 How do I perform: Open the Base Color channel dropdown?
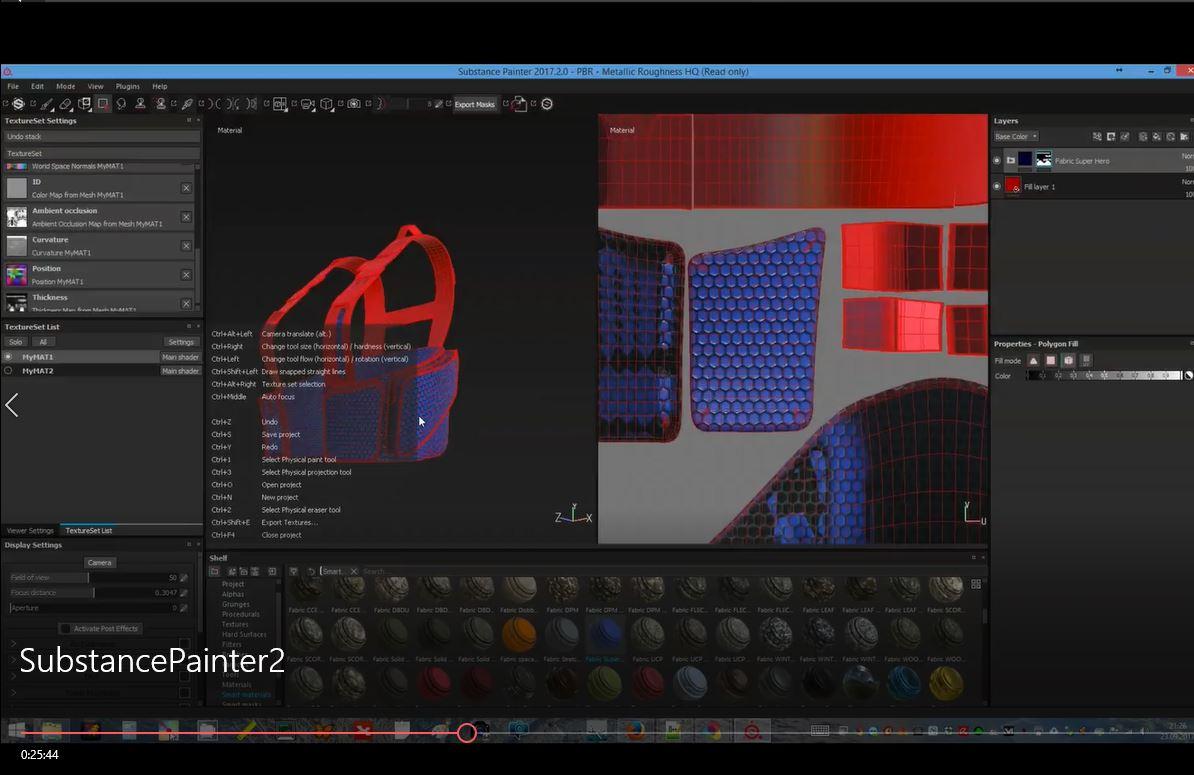pos(1016,137)
